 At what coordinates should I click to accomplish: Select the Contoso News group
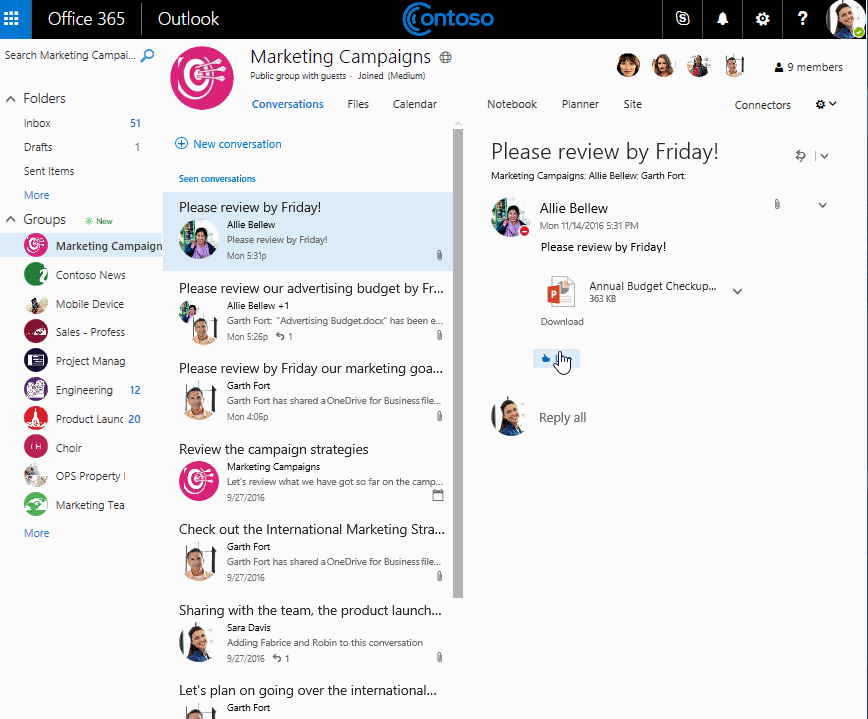pyautogui.click(x=90, y=275)
